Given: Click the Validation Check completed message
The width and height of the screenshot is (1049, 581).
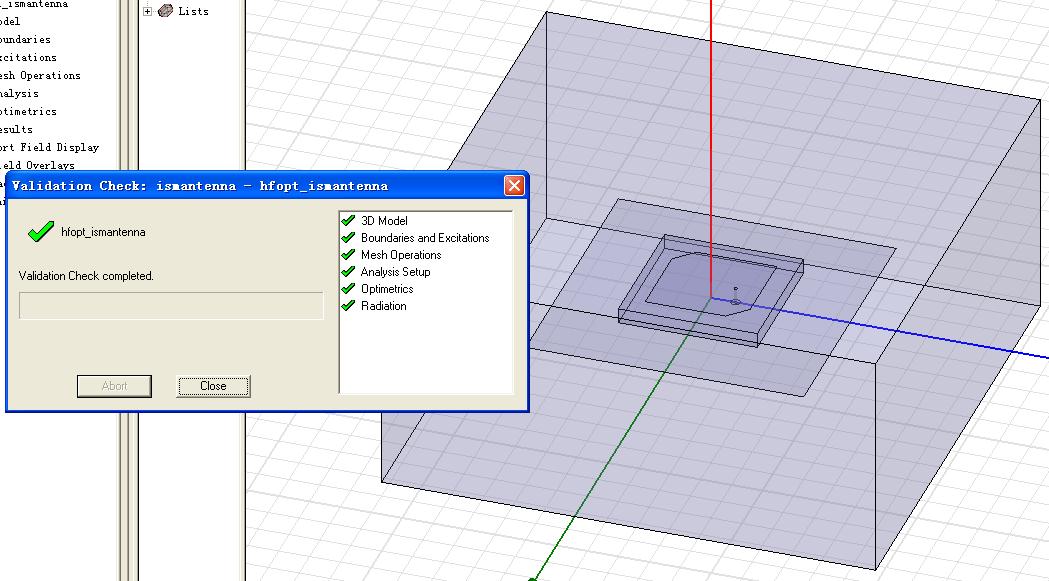Looking at the screenshot, I should pyautogui.click(x=86, y=276).
